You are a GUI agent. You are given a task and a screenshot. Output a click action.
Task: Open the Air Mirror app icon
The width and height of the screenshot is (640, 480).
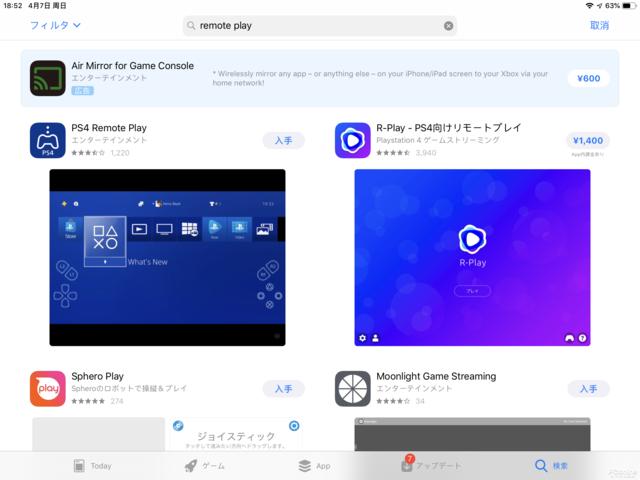click(x=48, y=78)
